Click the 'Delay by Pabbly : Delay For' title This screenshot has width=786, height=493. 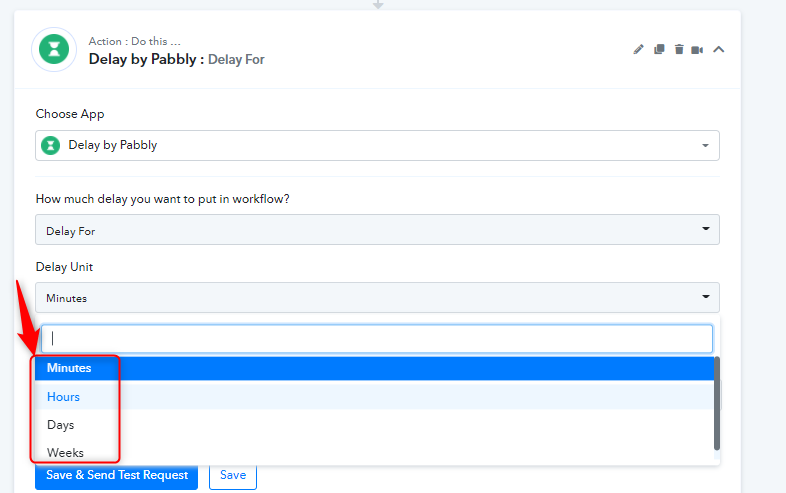pos(176,59)
